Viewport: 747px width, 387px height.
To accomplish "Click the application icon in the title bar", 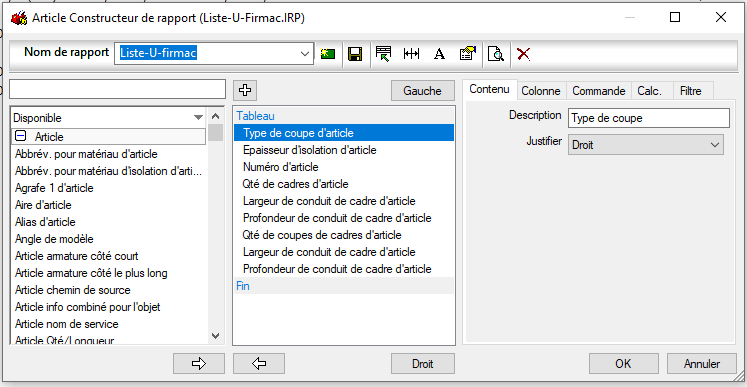I will pos(19,18).
